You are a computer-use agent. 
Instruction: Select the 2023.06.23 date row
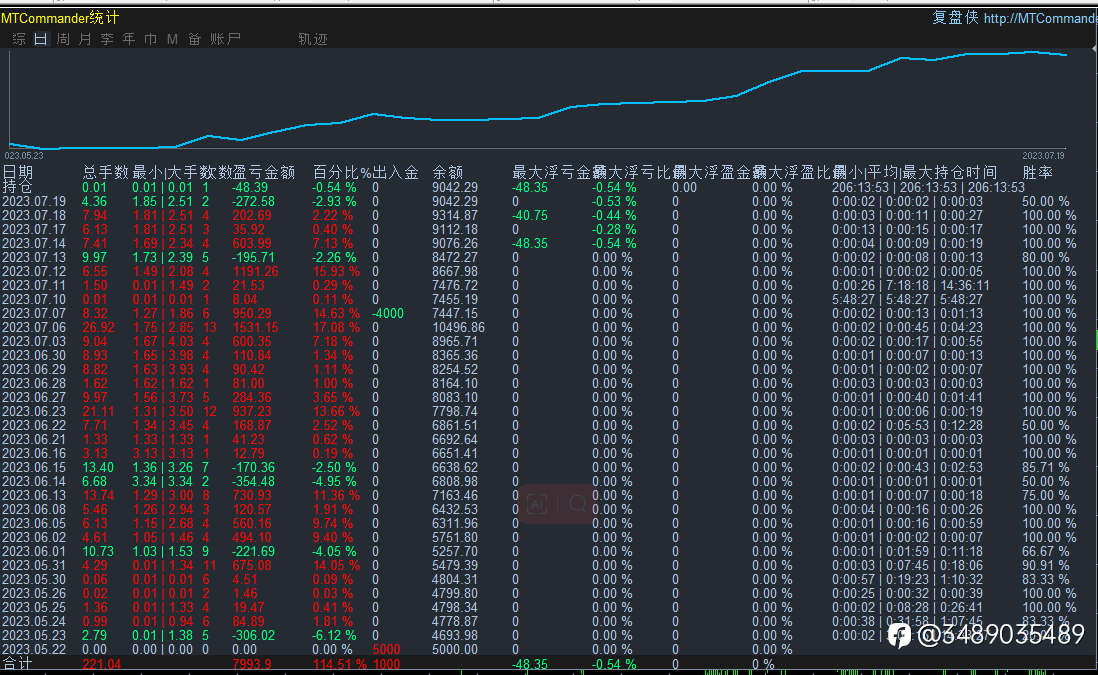pos(34,412)
